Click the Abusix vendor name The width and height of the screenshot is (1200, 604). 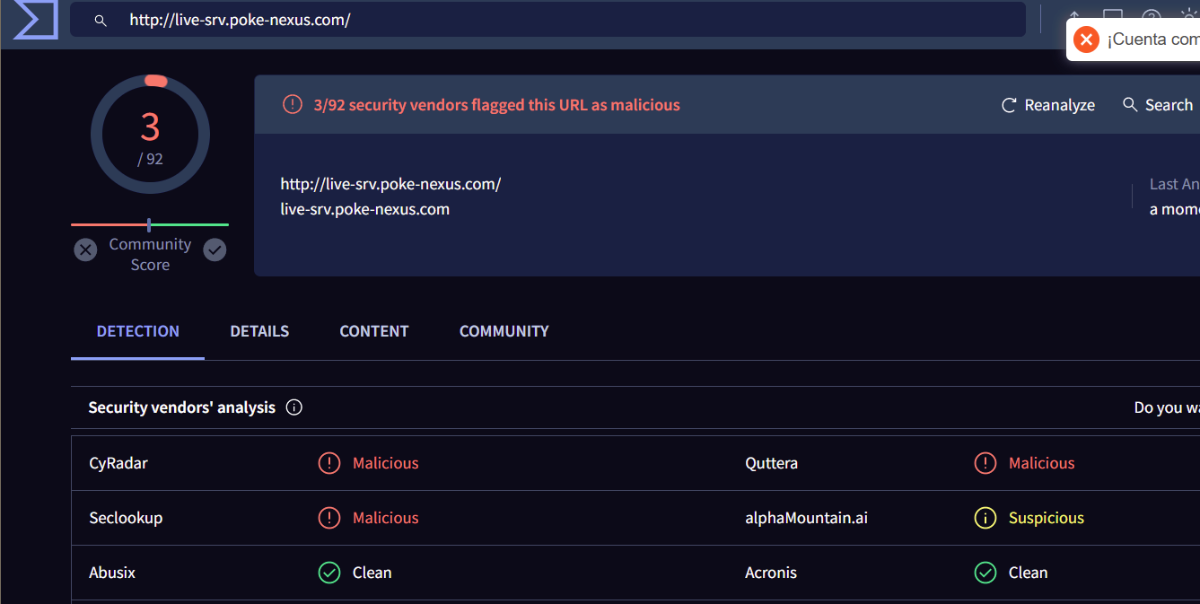[112, 573]
